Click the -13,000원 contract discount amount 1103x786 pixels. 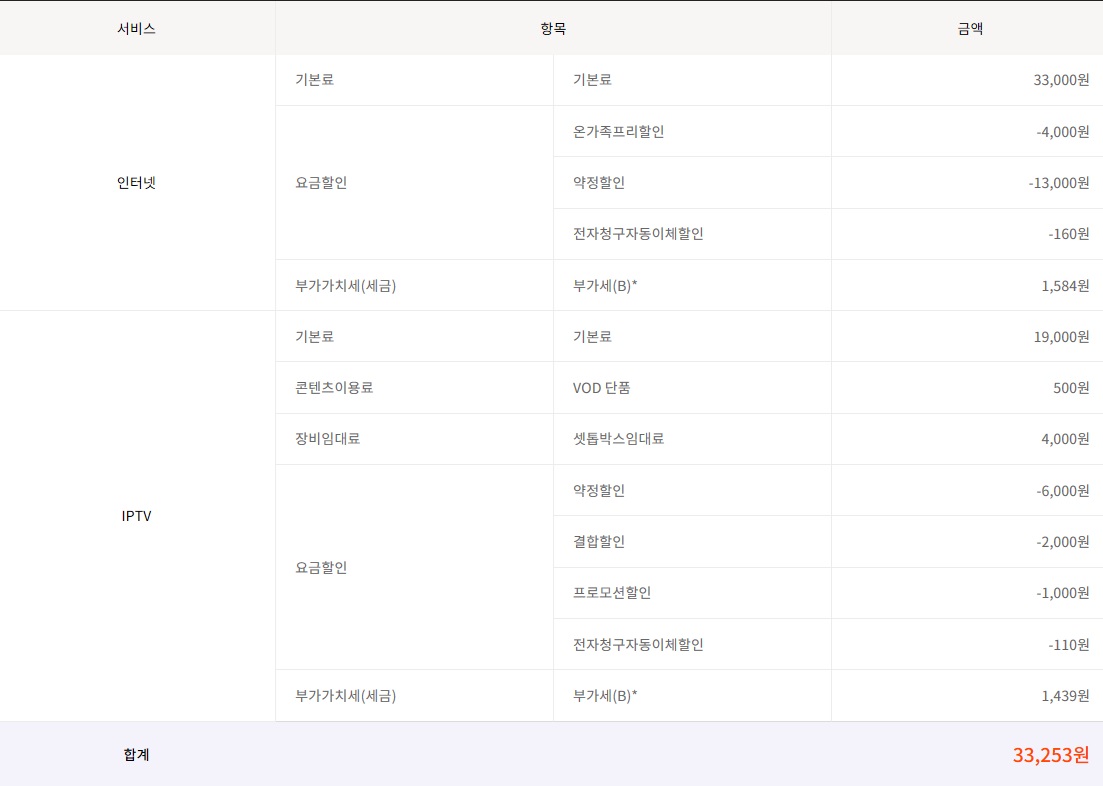point(1058,183)
